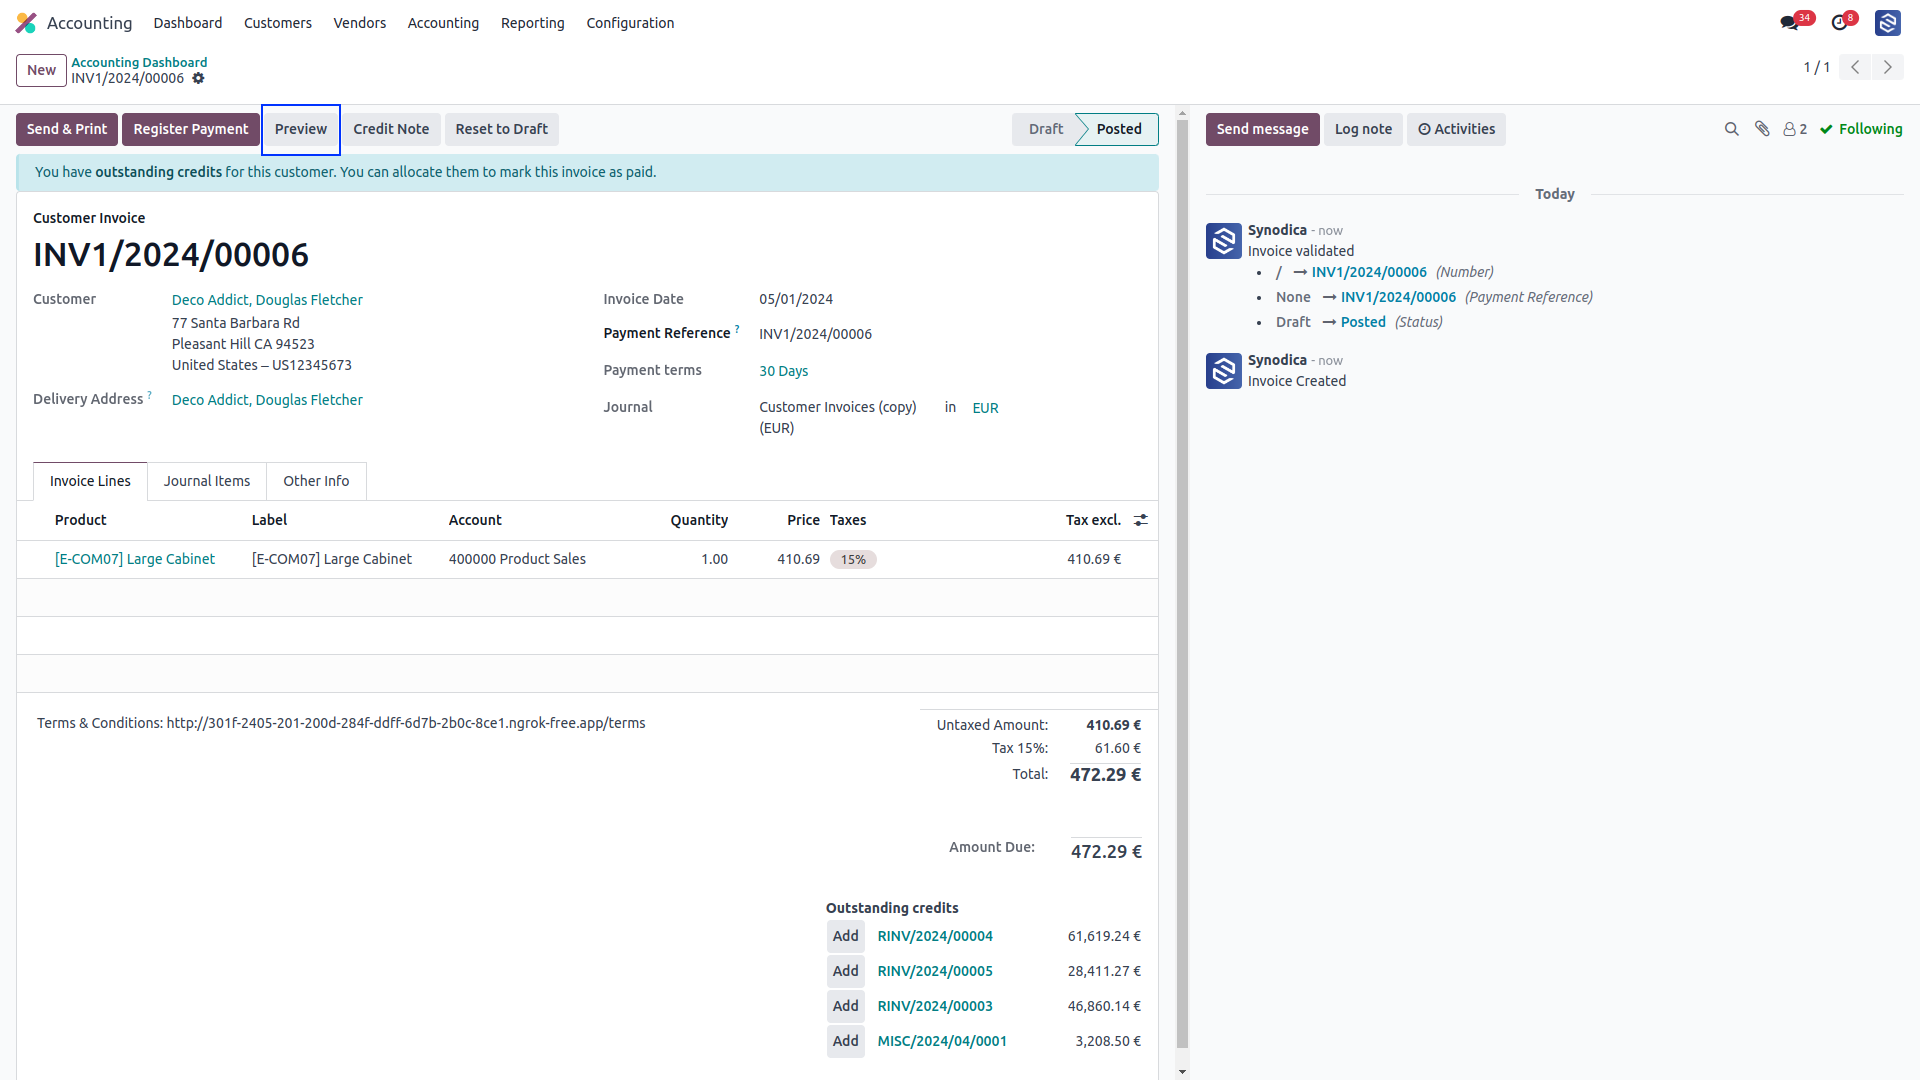Open product [E-COM07] Large Cabinet link

135,559
